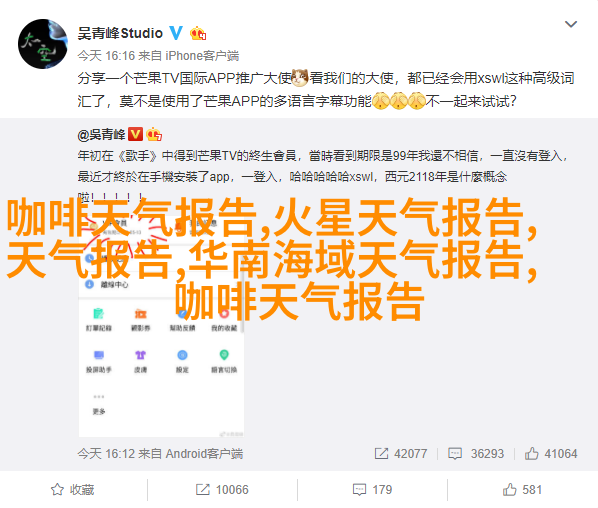This screenshot has width=598, height=508.
Task: Click the iPhone客户端 source link
Action: pos(202,56)
